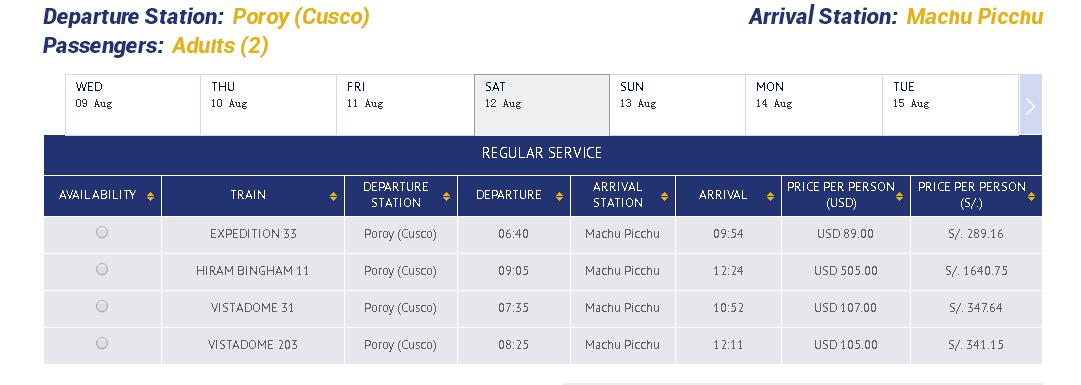
Task: Switch to SUN 13 Aug date tab
Action: coord(677,105)
